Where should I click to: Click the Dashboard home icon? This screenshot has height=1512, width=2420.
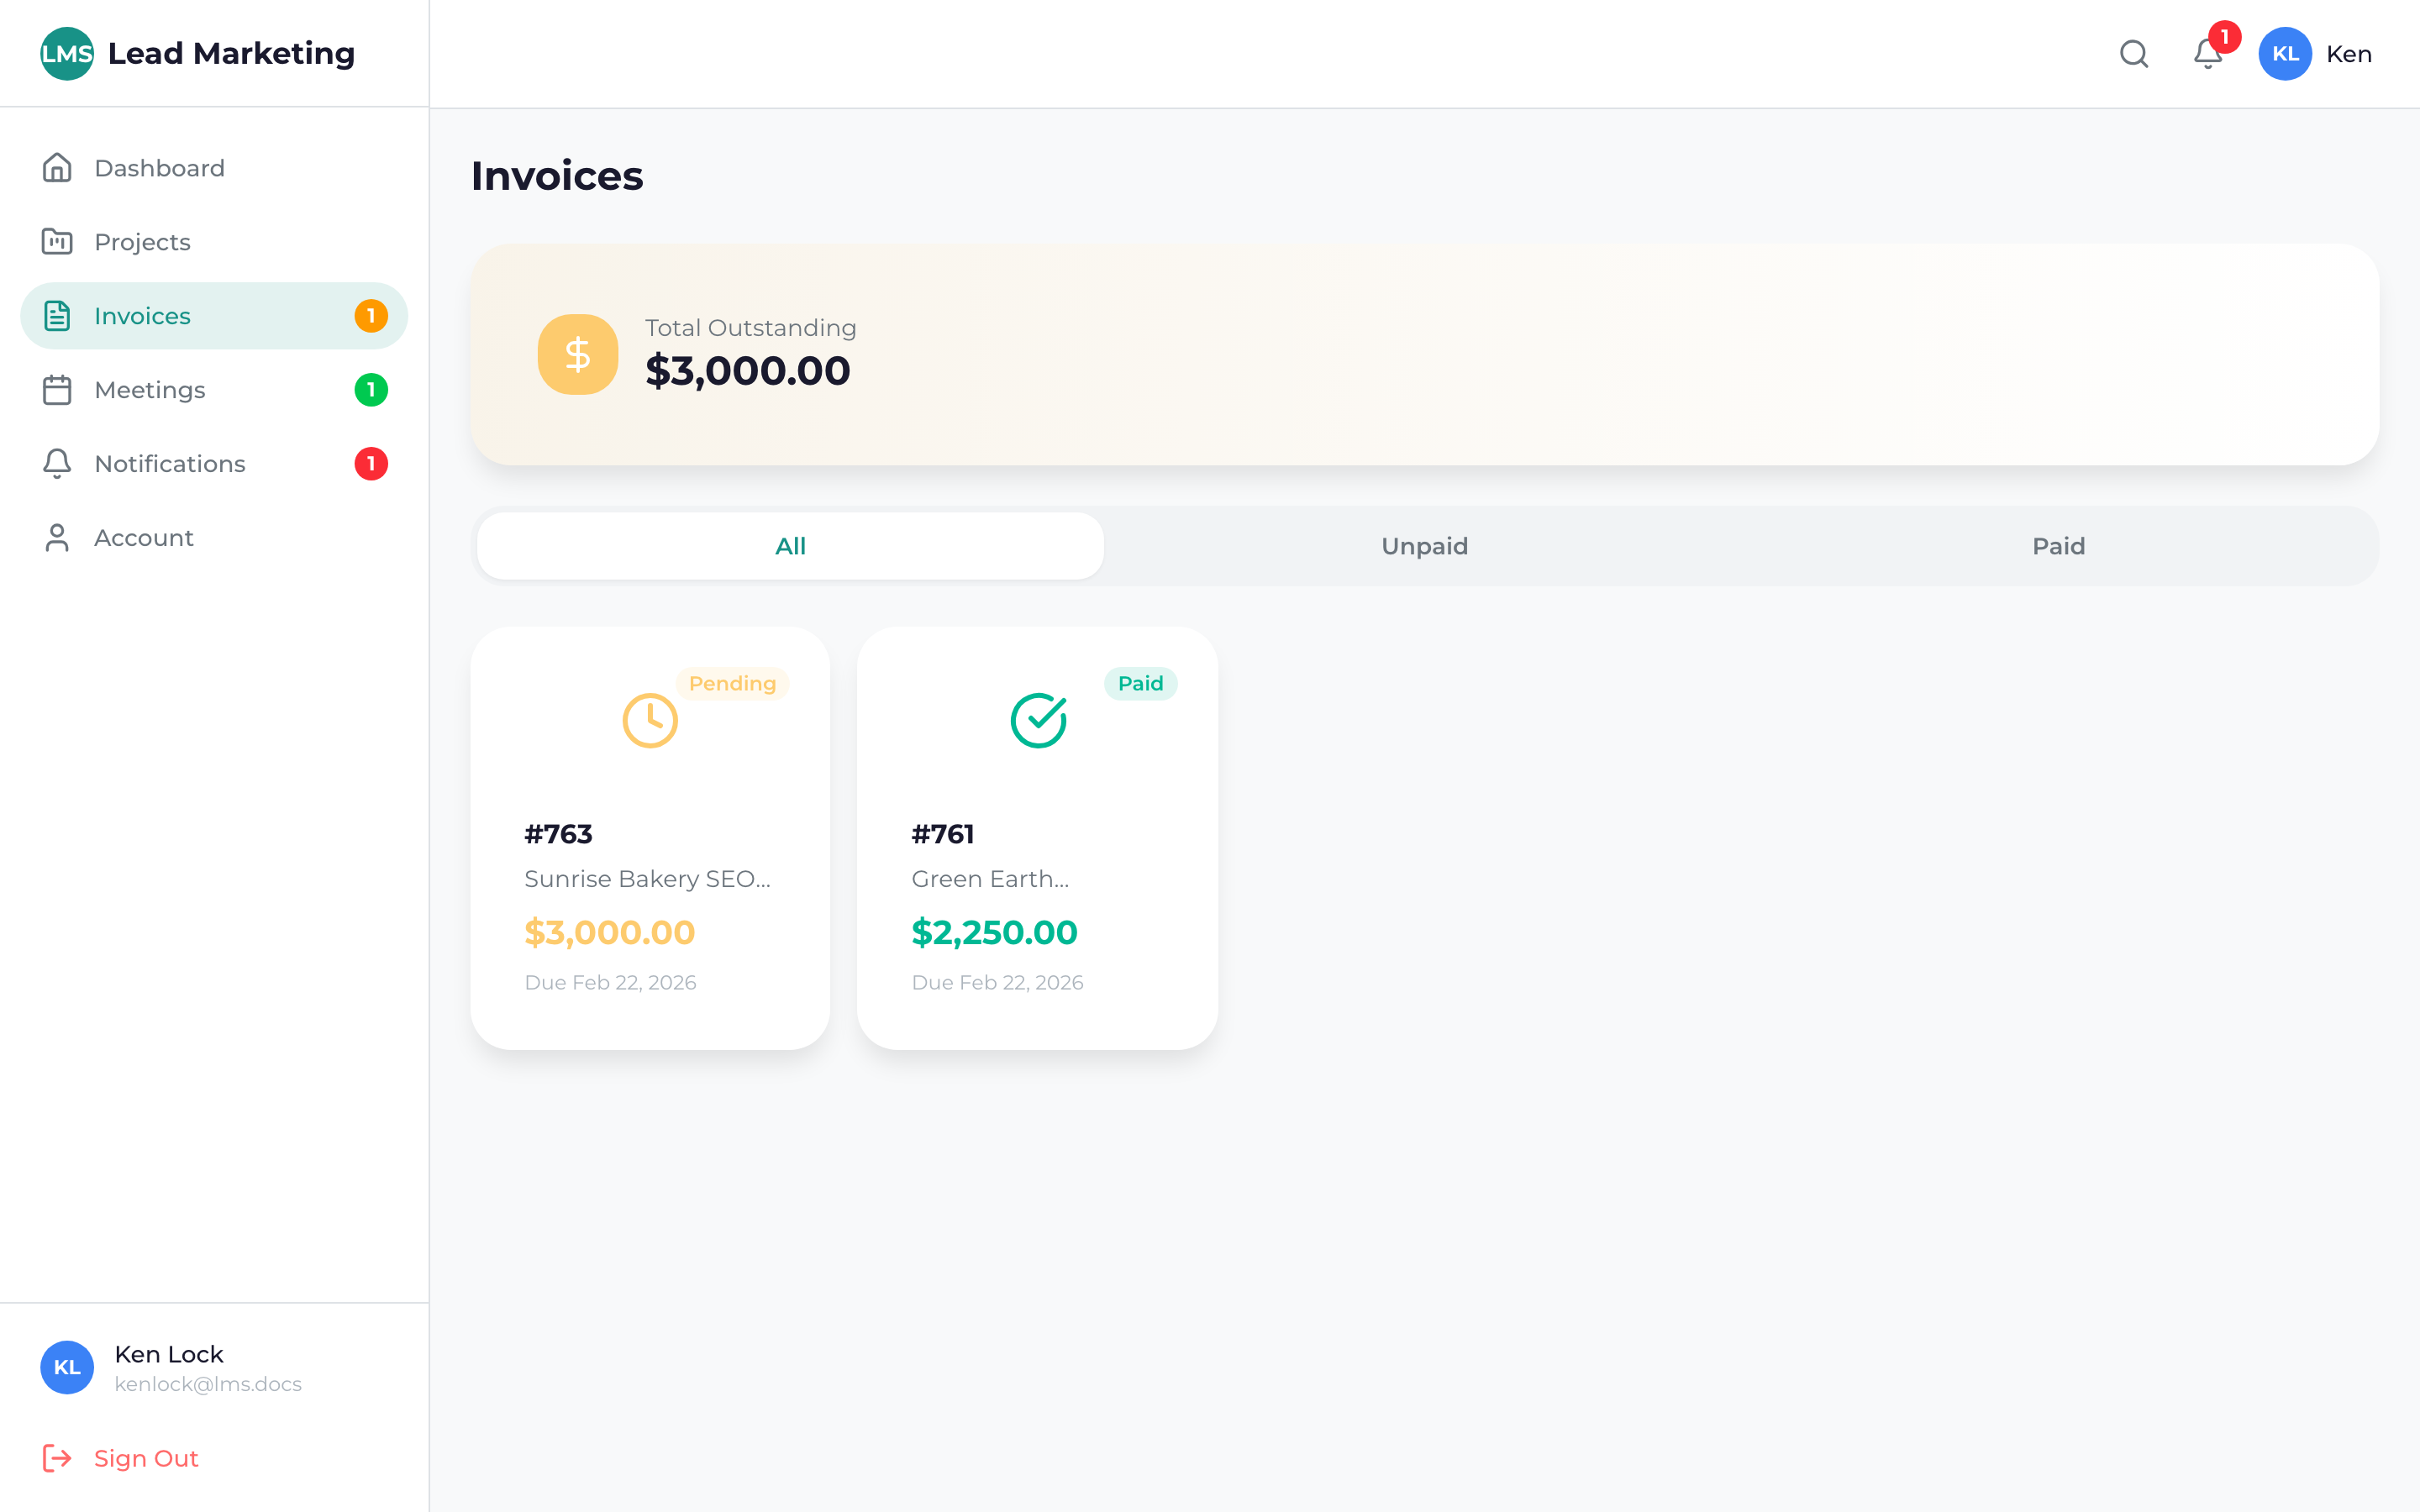tap(57, 168)
